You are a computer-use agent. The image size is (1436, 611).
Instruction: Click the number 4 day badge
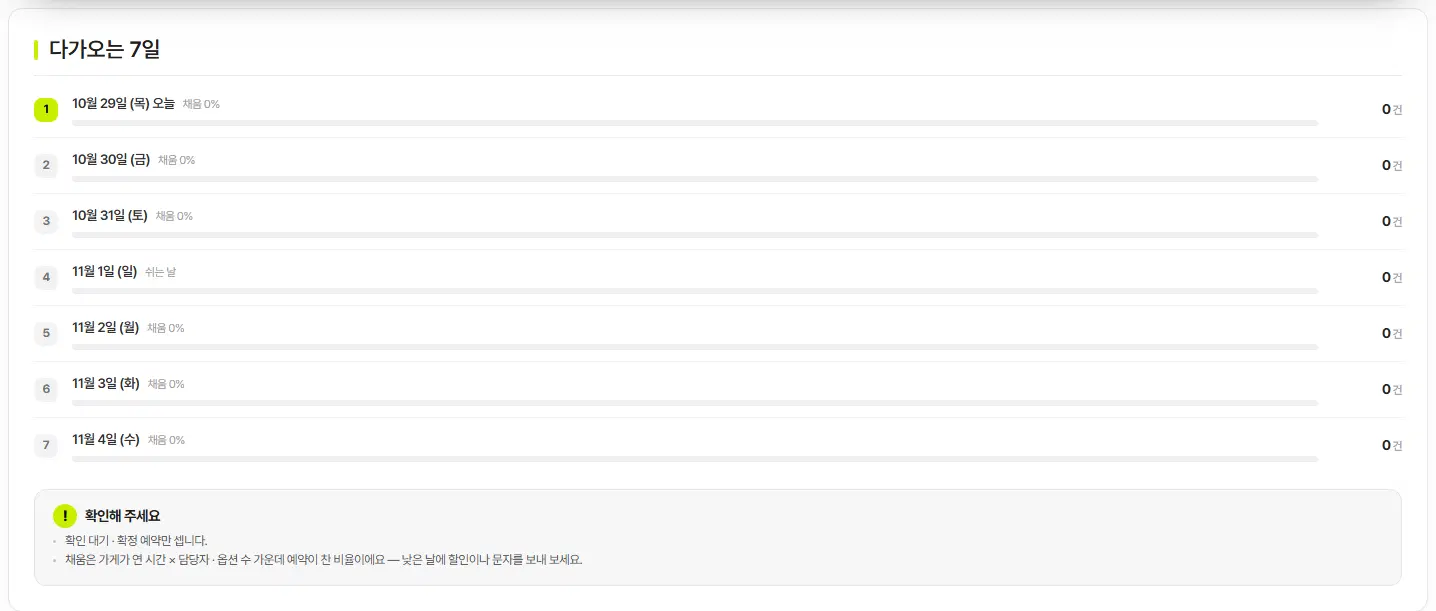(x=46, y=277)
